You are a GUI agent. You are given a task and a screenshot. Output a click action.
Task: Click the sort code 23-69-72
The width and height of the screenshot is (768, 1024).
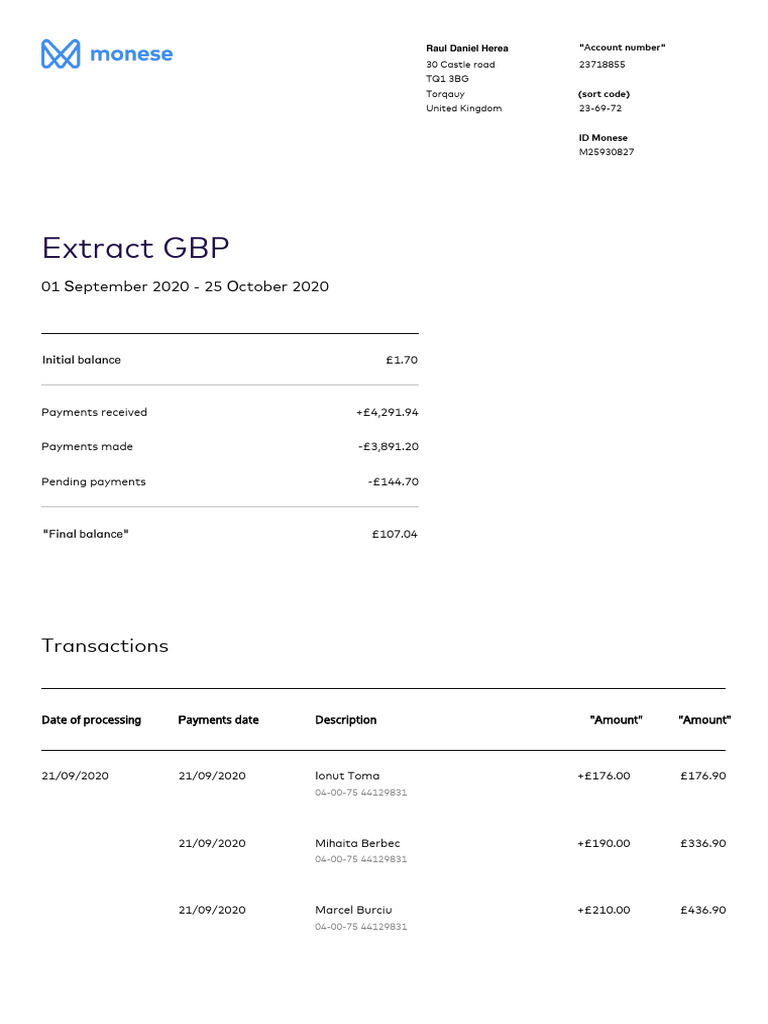click(x=600, y=108)
